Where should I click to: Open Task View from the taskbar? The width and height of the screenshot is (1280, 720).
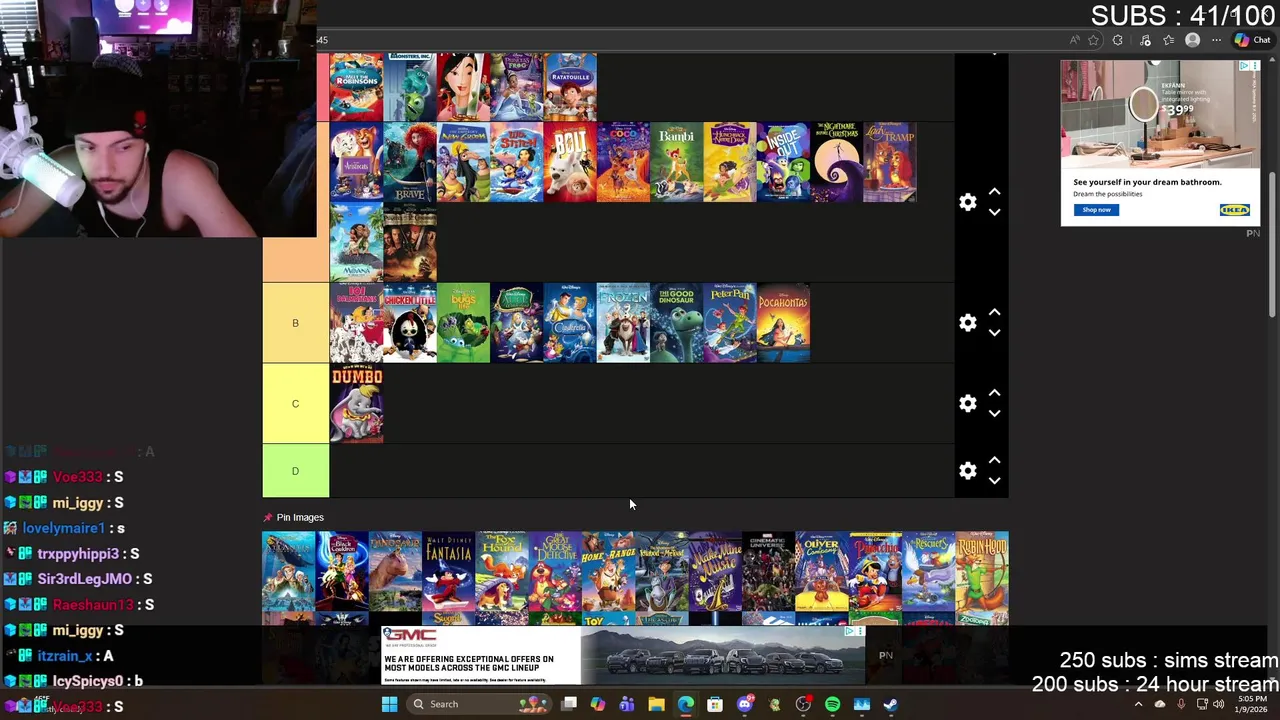click(x=569, y=704)
